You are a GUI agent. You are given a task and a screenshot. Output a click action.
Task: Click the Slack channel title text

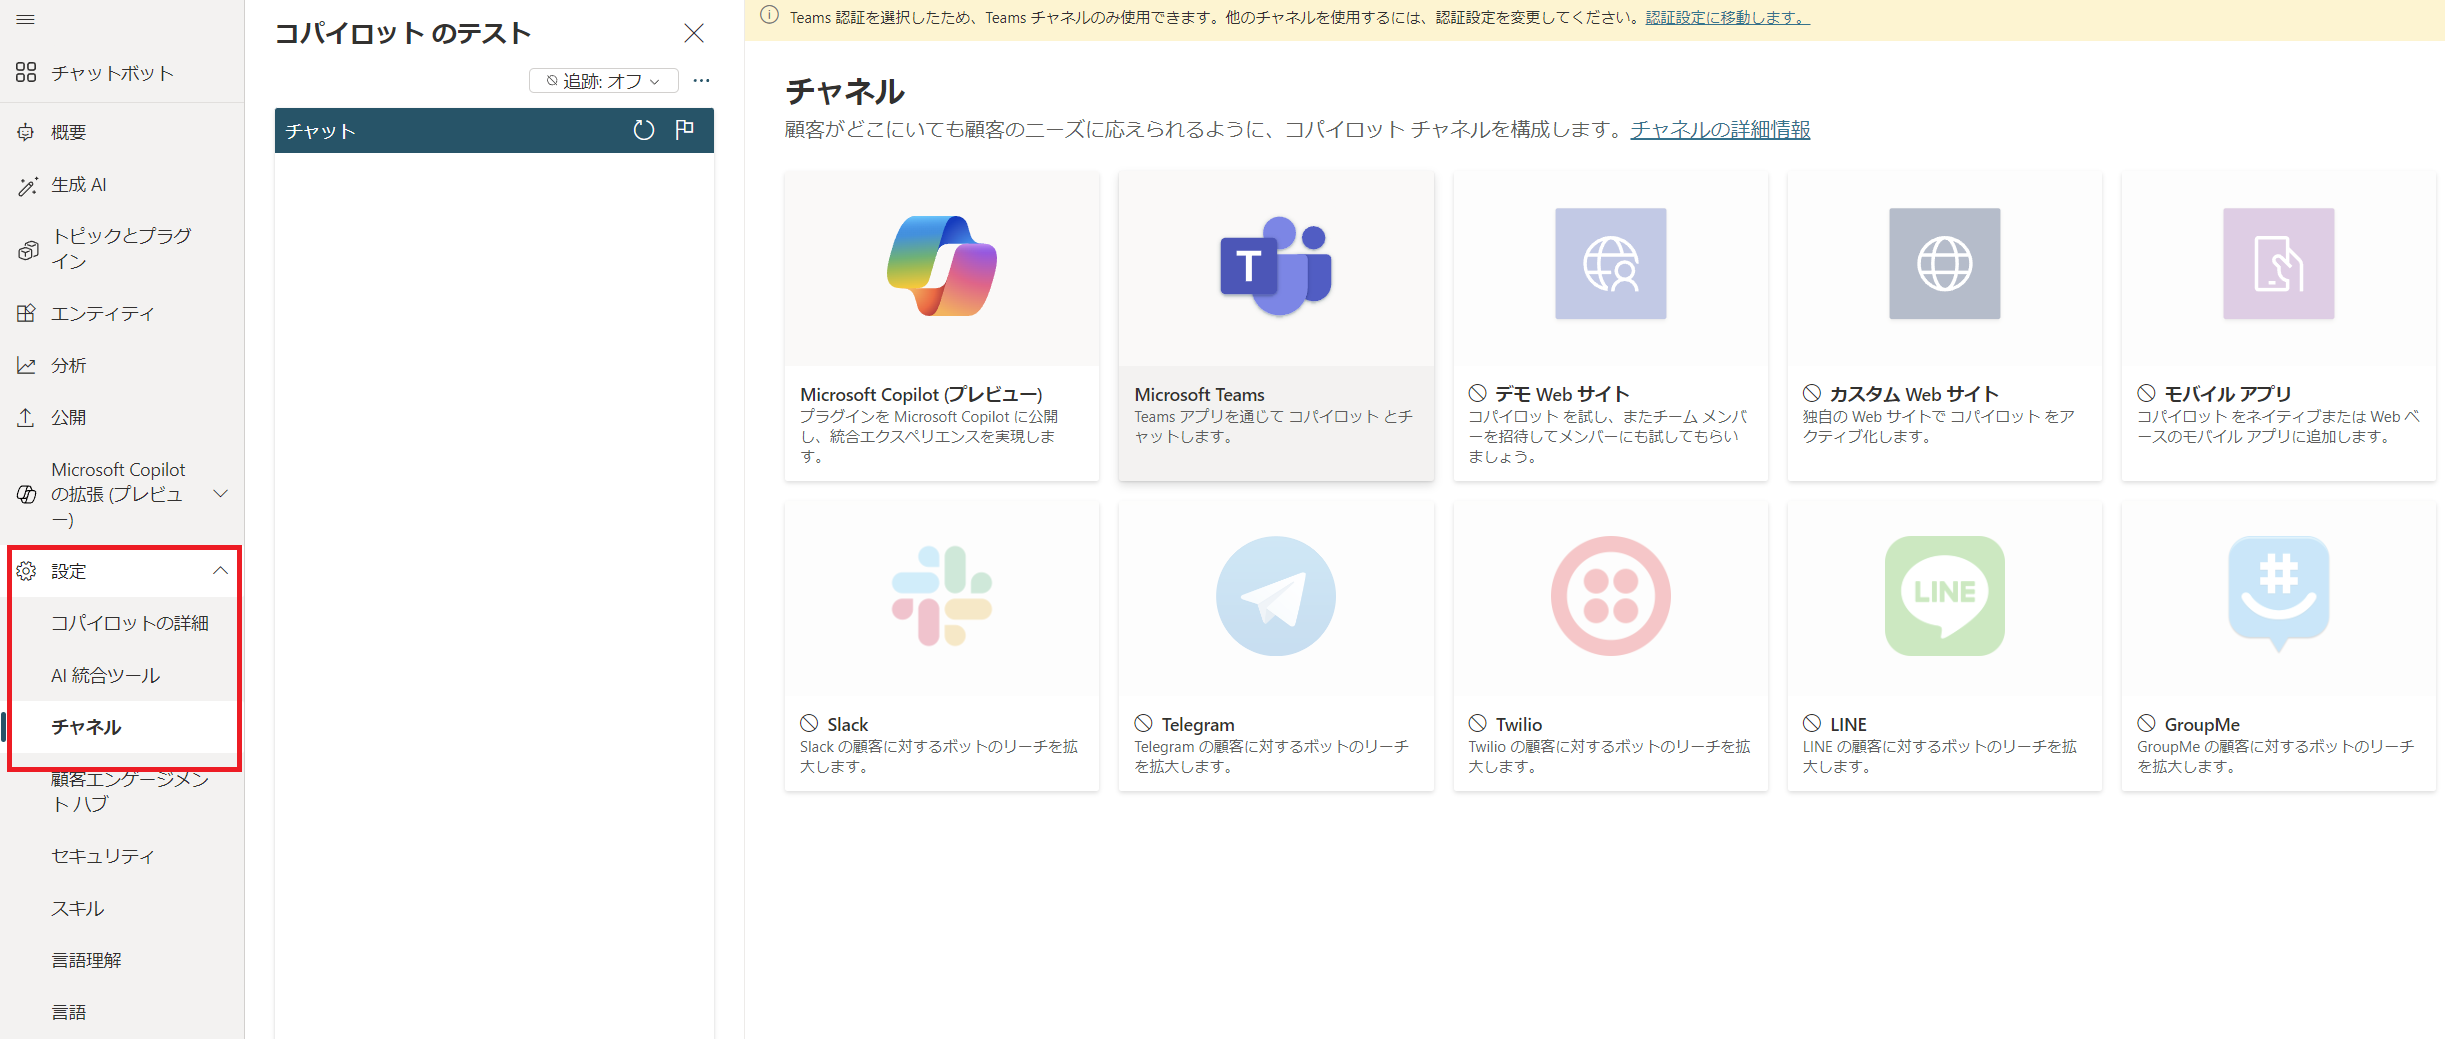[848, 725]
